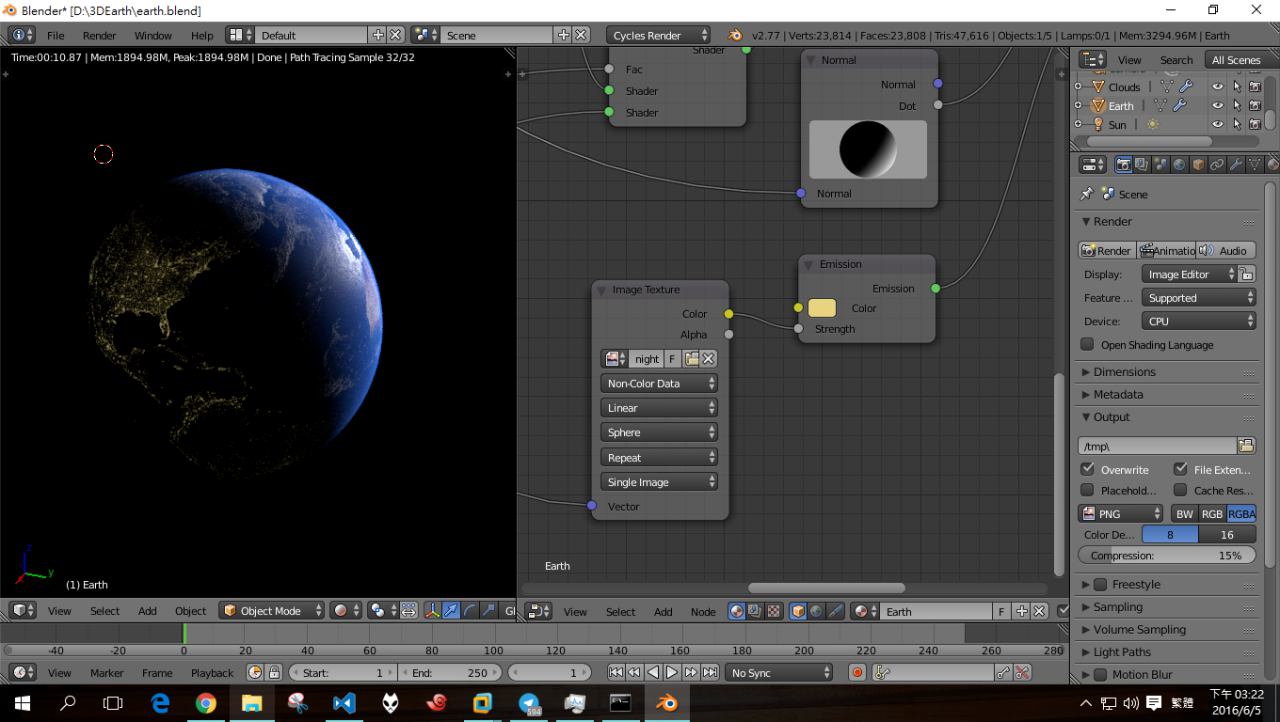The width and height of the screenshot is (1280, 722).
Task: Unlink the night image with the X icon
Action: (708, 359)
